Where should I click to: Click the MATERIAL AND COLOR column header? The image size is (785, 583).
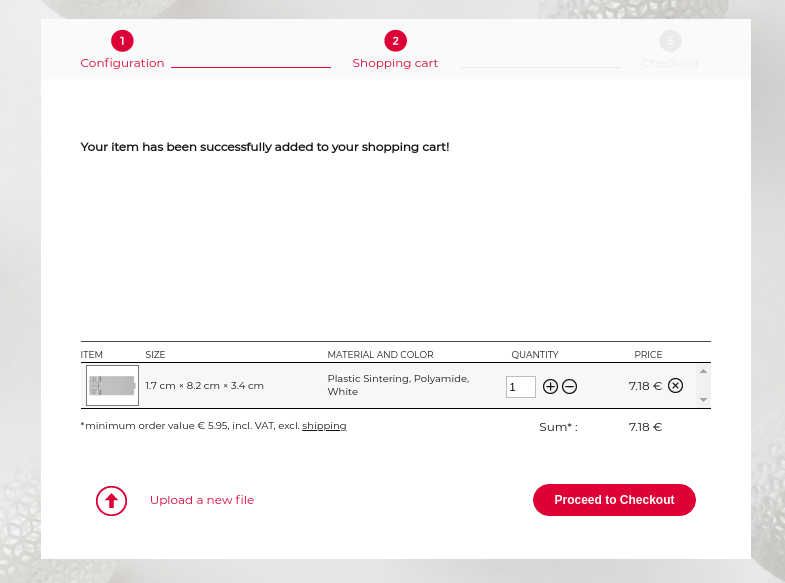(380, 354)
